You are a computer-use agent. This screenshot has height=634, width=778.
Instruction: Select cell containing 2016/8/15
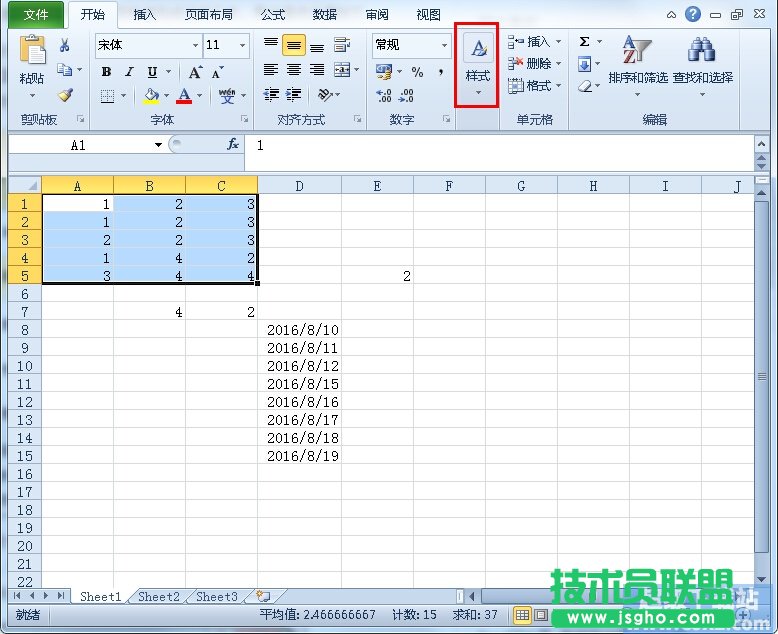[299, 384]
